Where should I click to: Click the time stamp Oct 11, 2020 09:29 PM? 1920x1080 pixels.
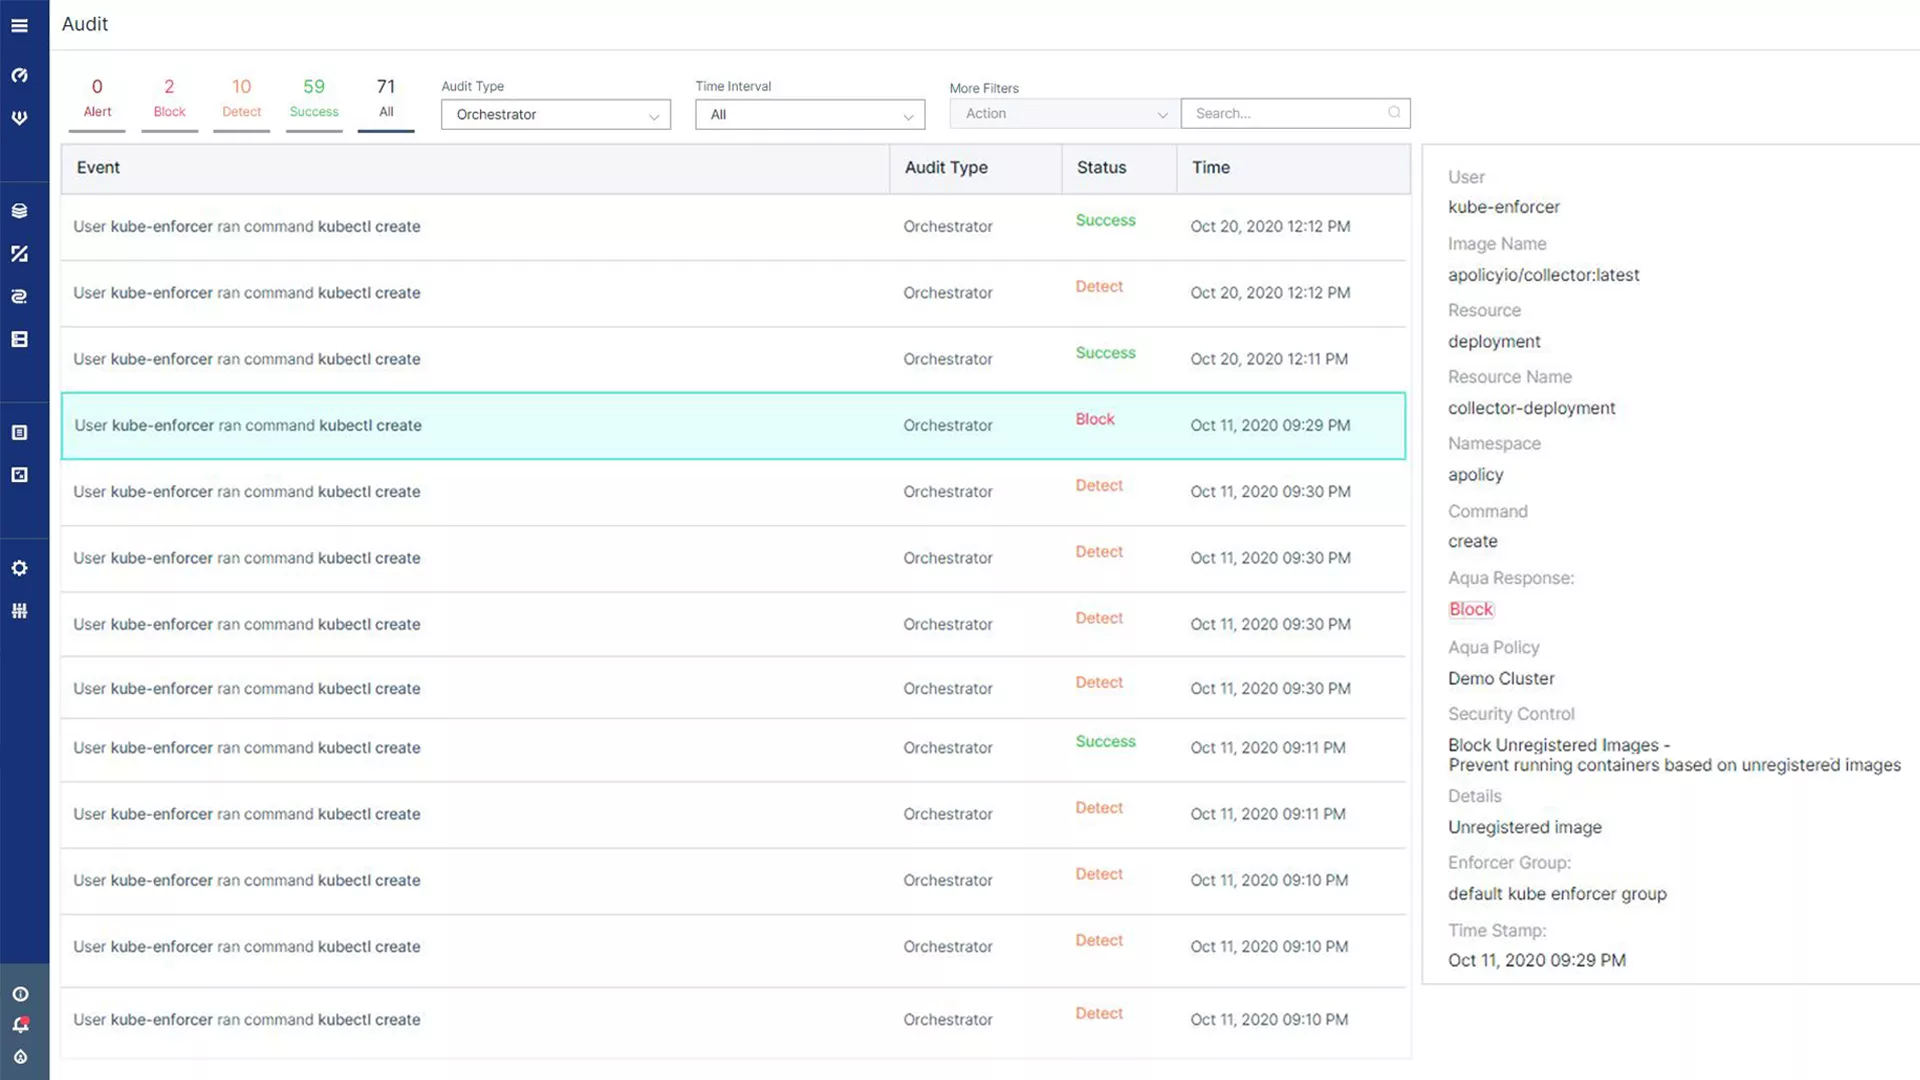coord(1536,960)
